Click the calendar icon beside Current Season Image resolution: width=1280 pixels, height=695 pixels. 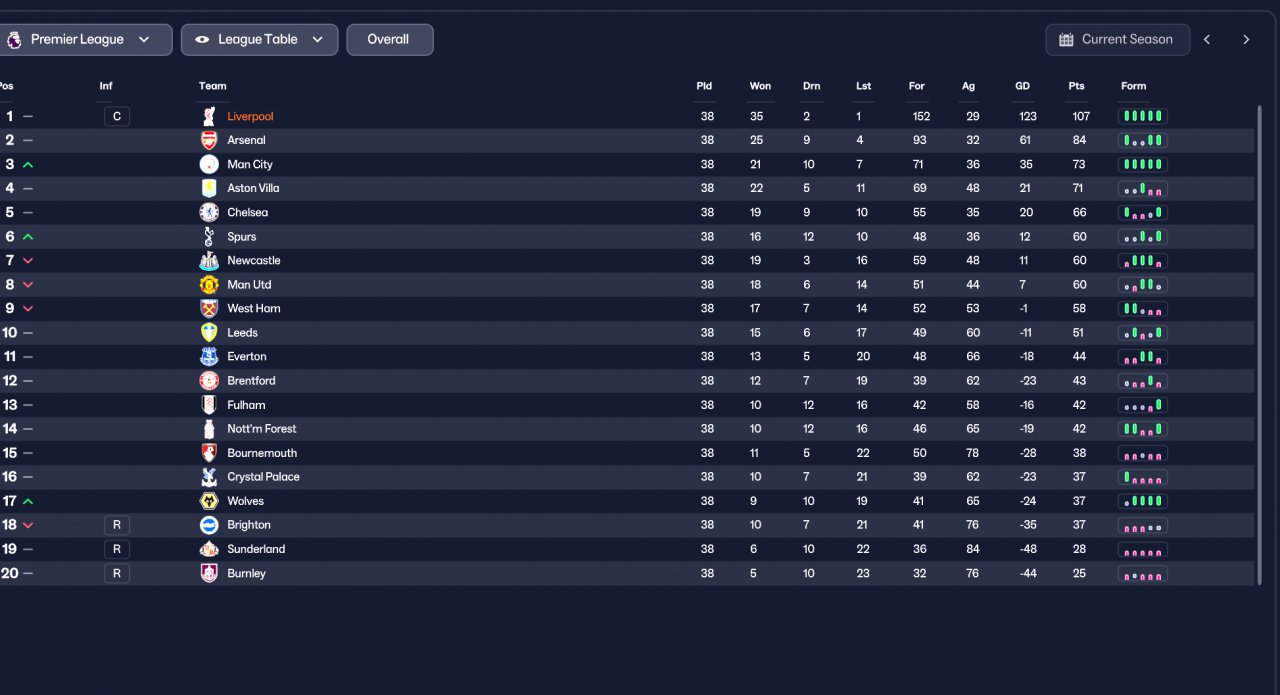point(1065,40)
